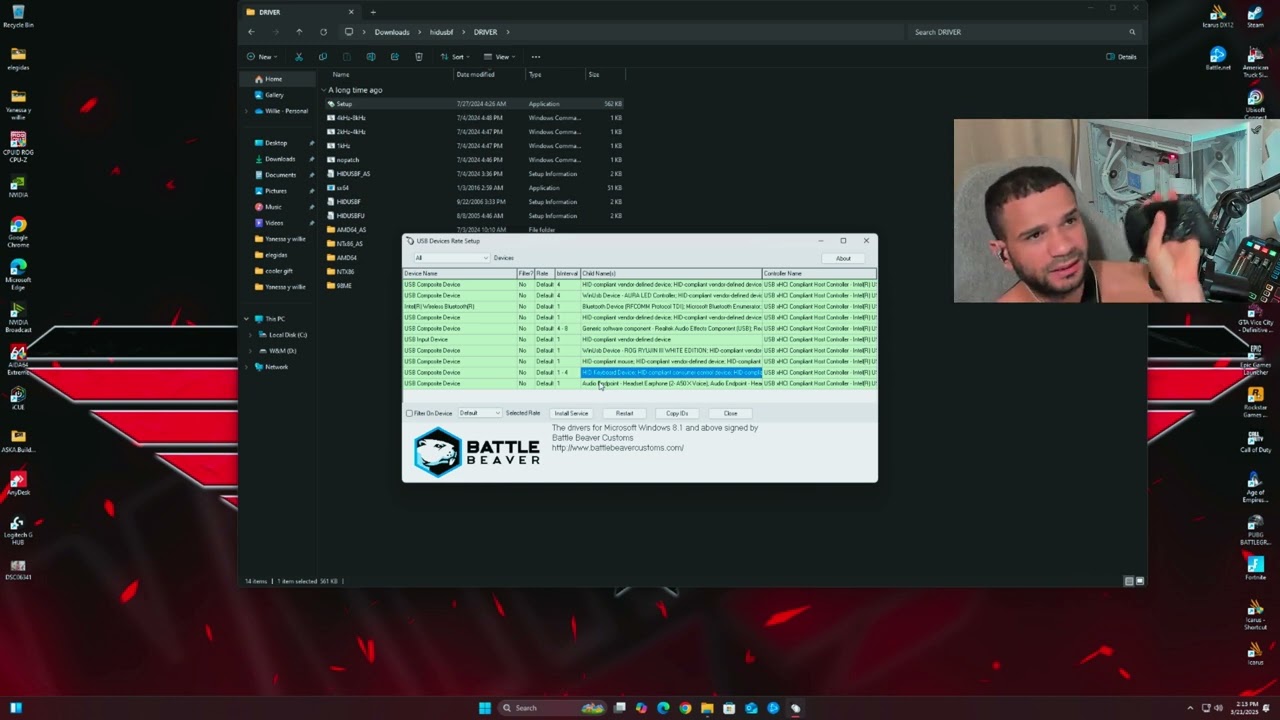This screenshot has height=720, width=1280.
Task: Click the Child Name(s) column header
Action: tap(671, 273)
